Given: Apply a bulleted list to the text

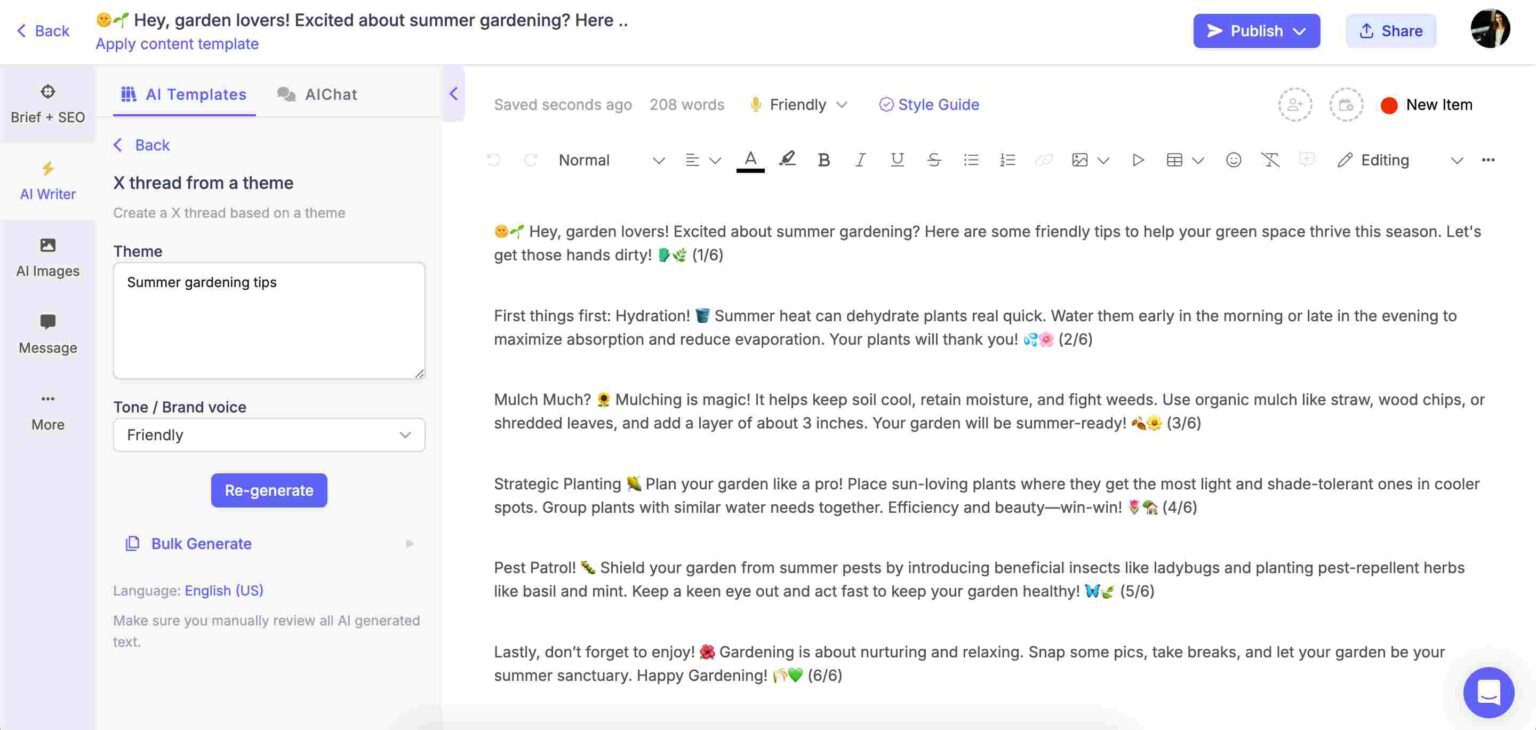Looking at the screenshot, I should pos(970,159).
